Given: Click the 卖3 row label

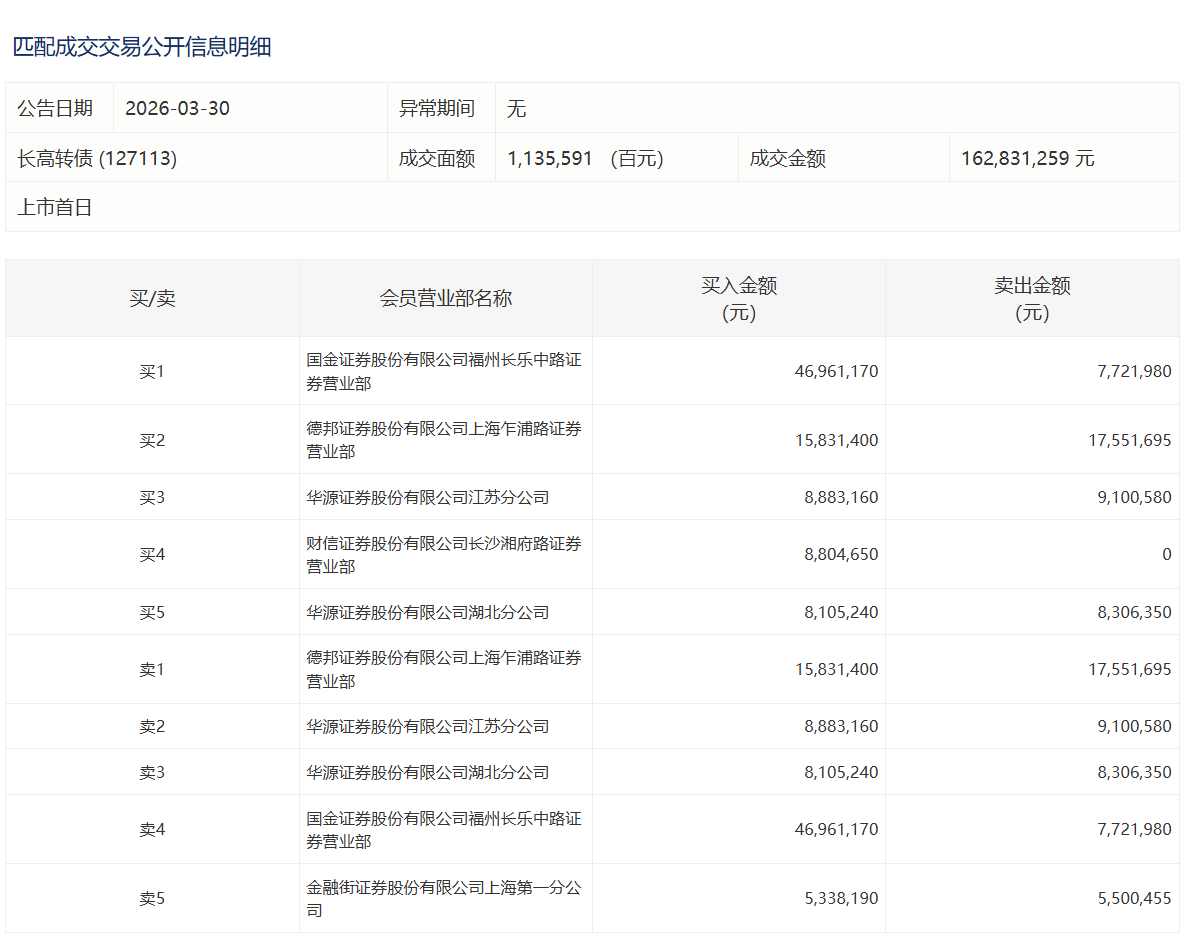Looking at the screenshot, I should tap(152, 772).
